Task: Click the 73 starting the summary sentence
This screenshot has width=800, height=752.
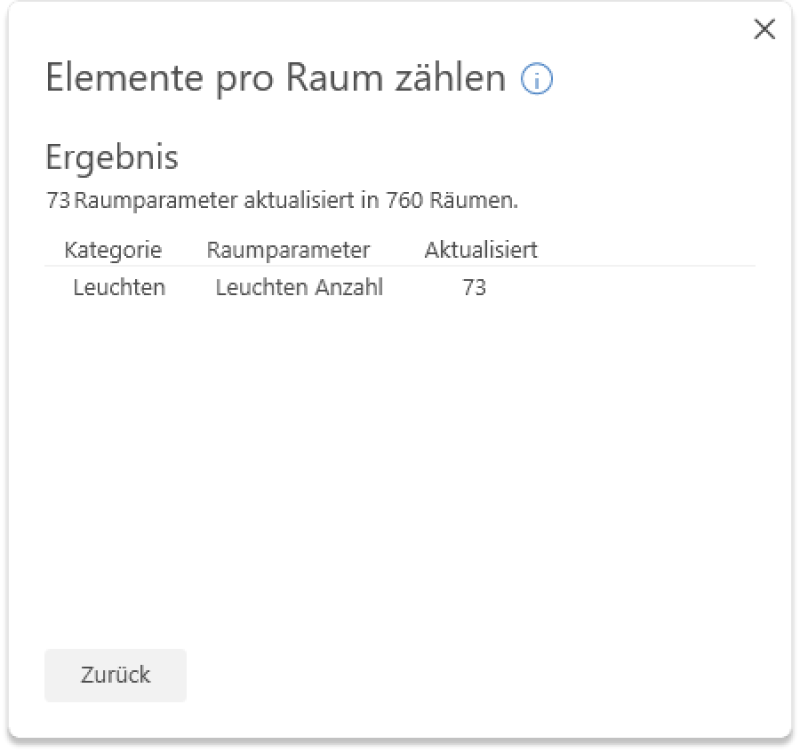Action: (x=58, y=200)
